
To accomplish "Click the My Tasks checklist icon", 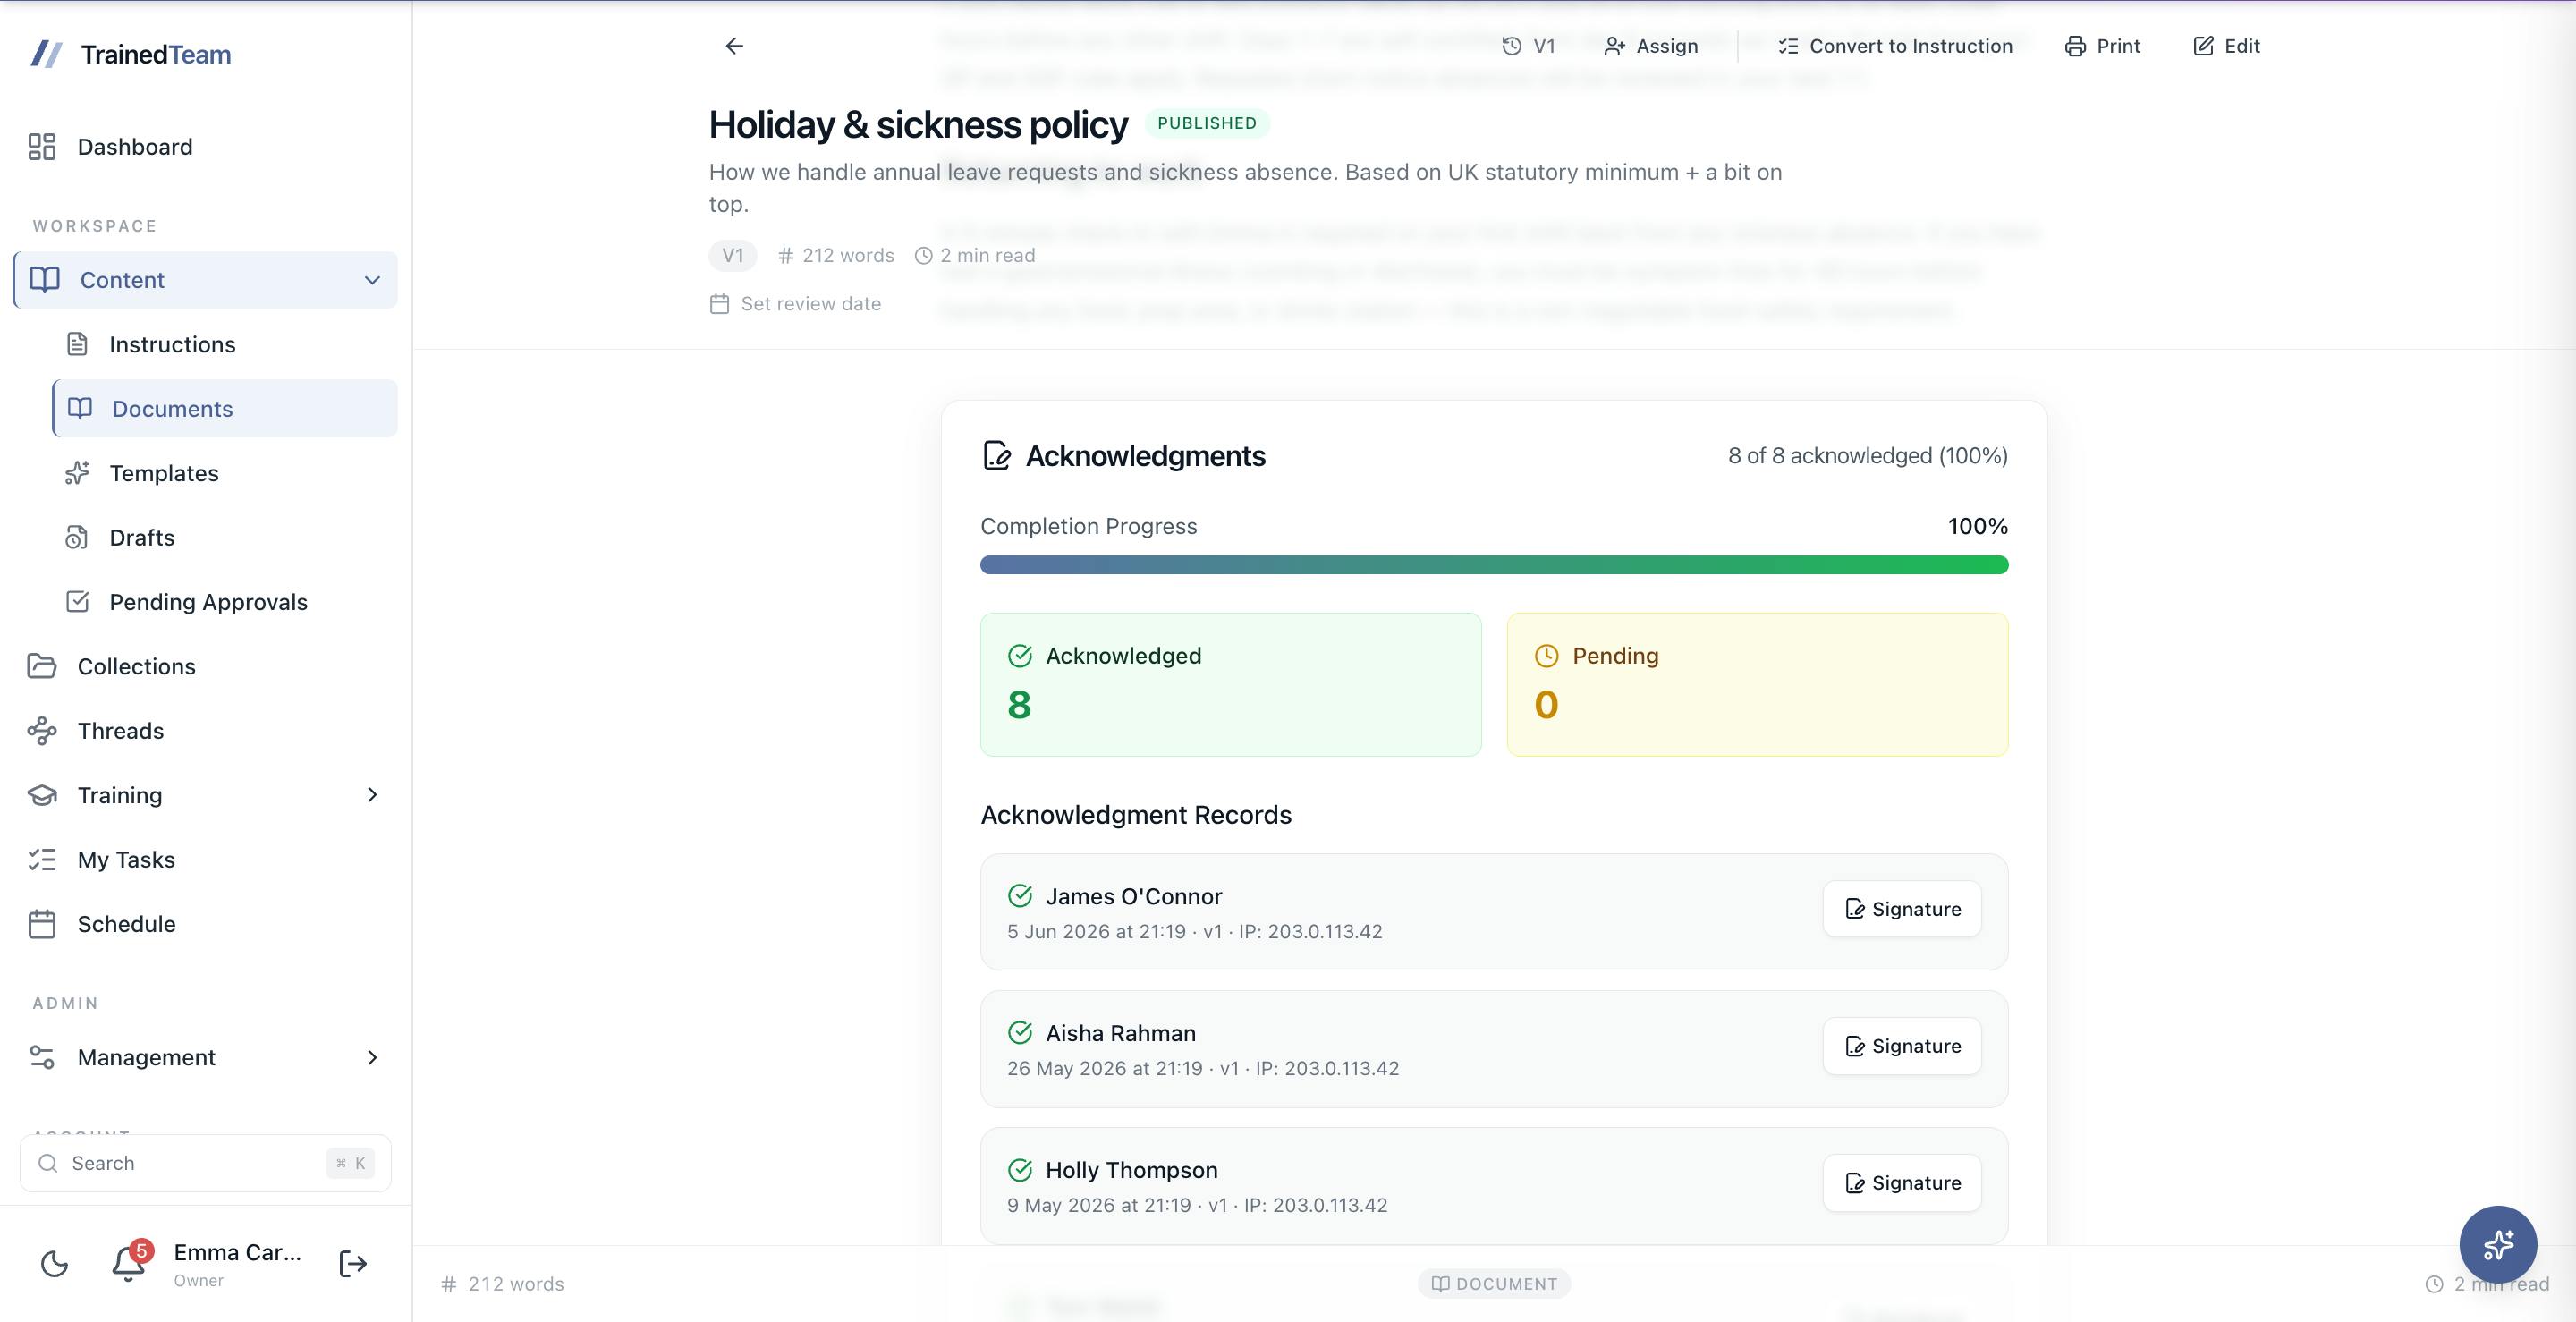I will [x=42, y=860].
